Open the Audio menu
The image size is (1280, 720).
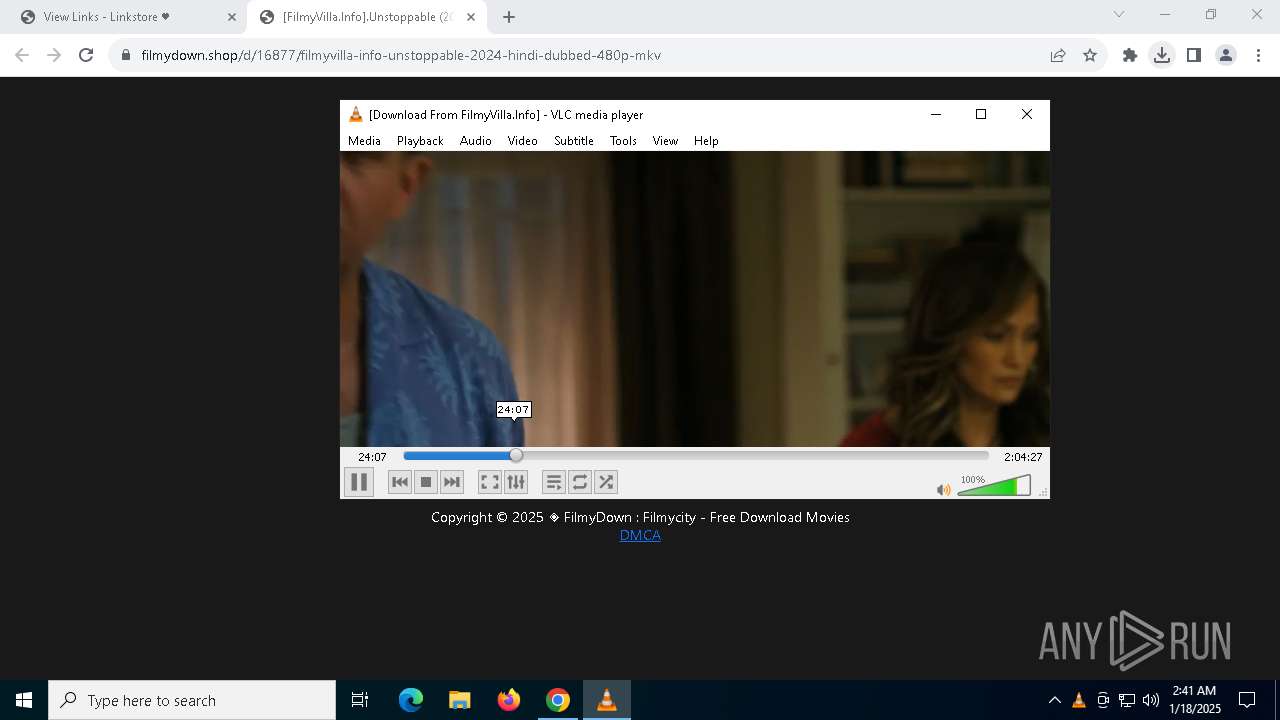click(476, 141)
